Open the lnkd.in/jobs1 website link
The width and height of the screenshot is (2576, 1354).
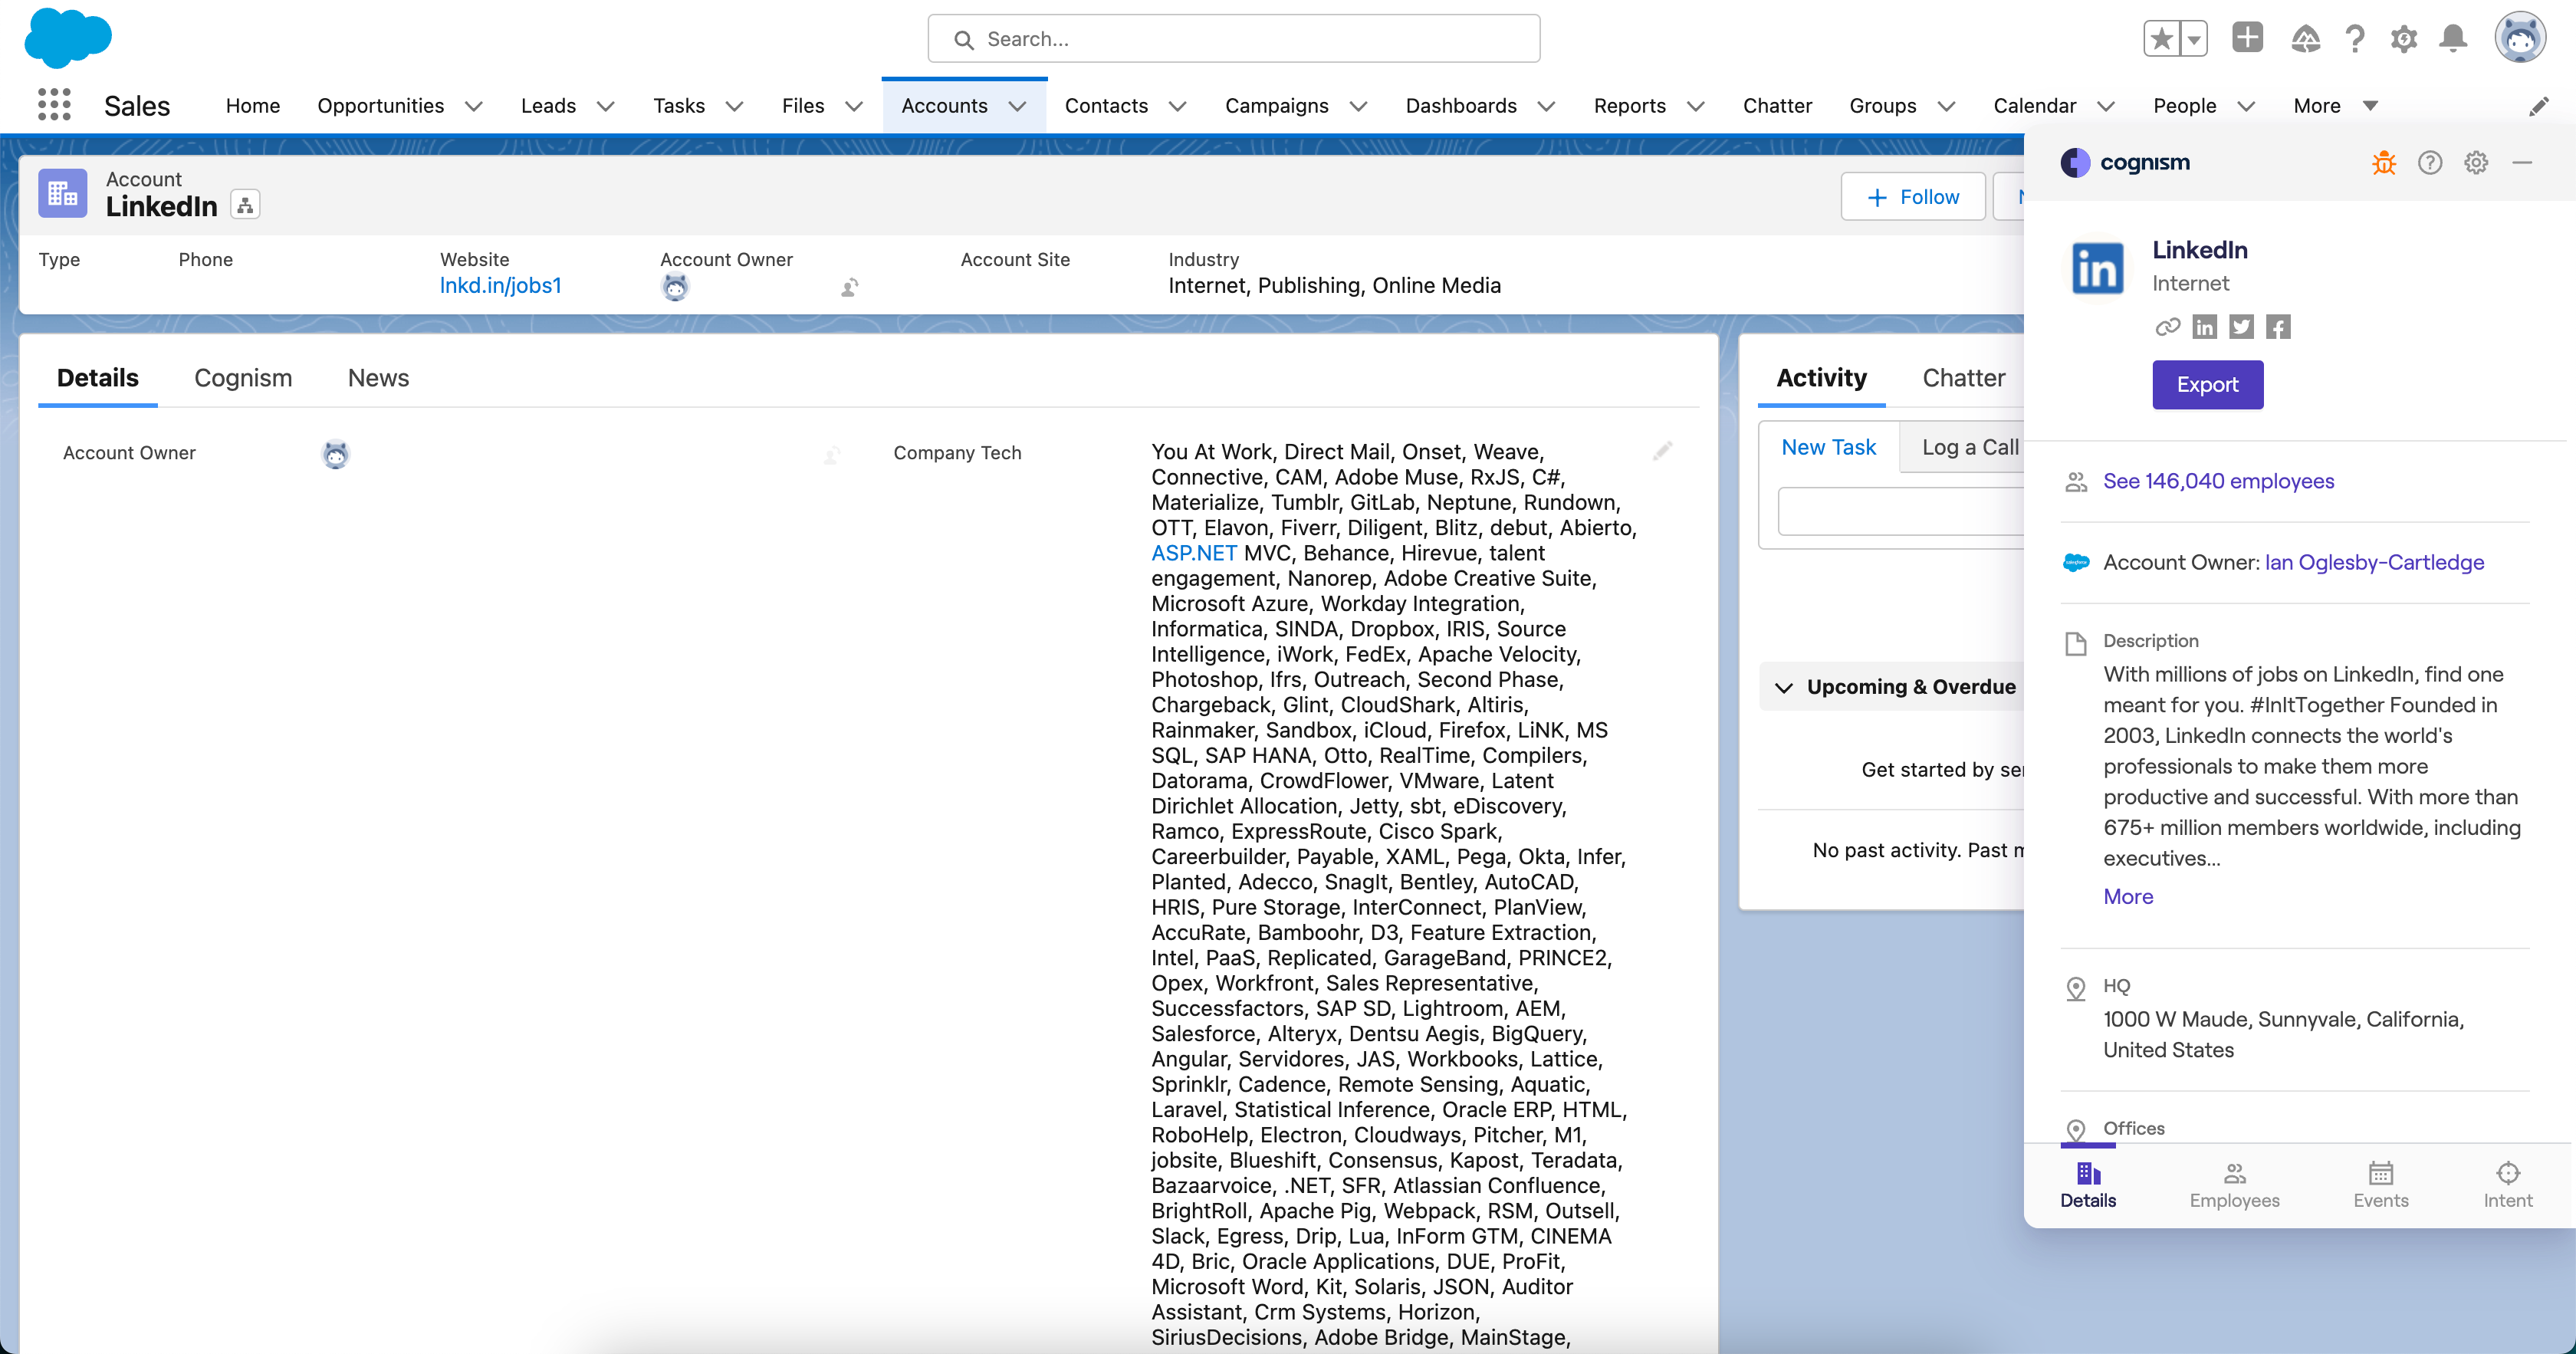[x=501, y=286]
